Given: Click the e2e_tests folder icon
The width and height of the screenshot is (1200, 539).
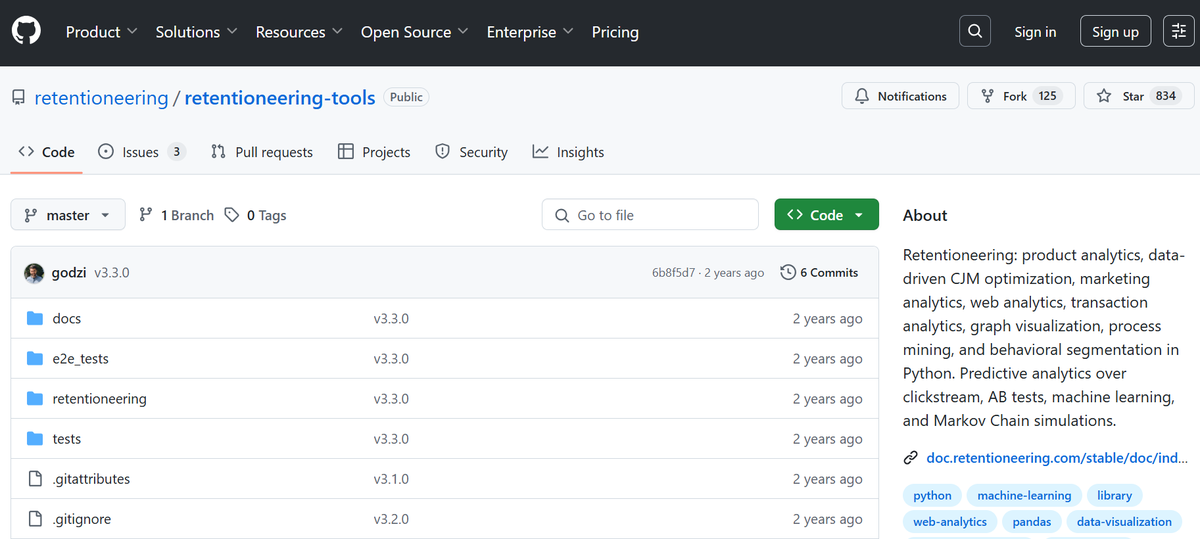Looking at the screenshot, I should [x=35, y=358].
